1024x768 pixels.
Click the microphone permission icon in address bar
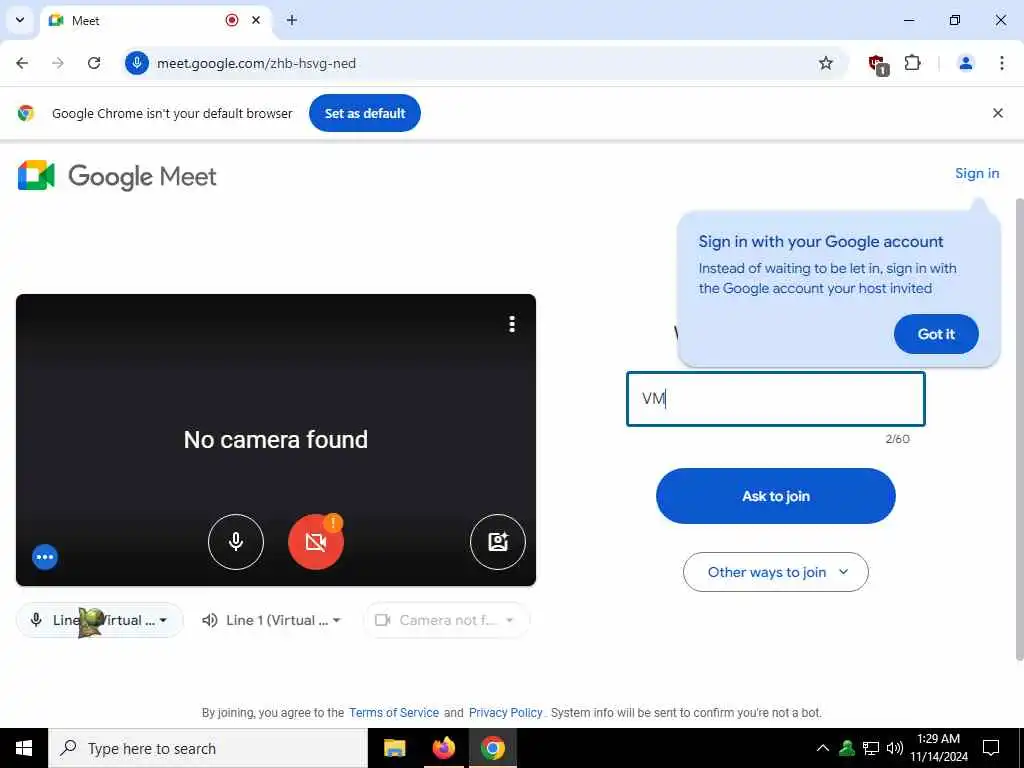[x=136, y=63]
